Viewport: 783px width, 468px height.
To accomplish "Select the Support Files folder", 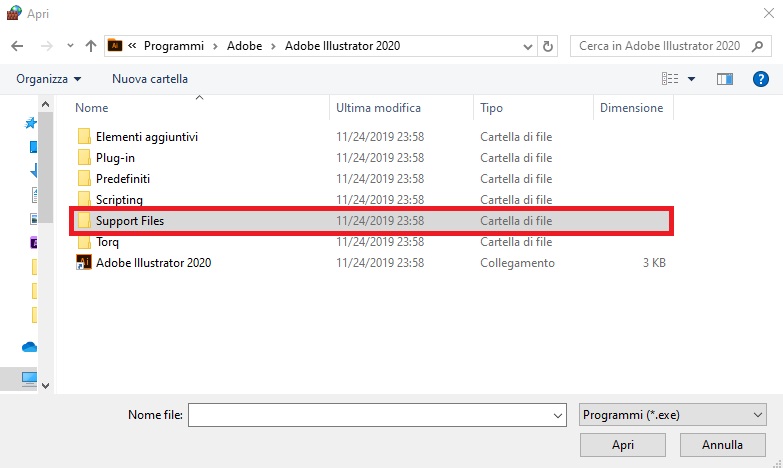I will pyautogui.click(x=372, y=221).
